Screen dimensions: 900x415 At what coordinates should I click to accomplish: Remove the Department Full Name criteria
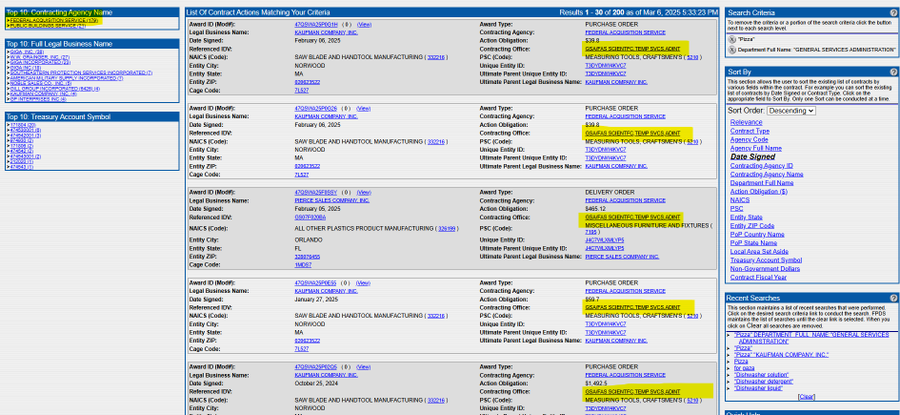(731, 50)
